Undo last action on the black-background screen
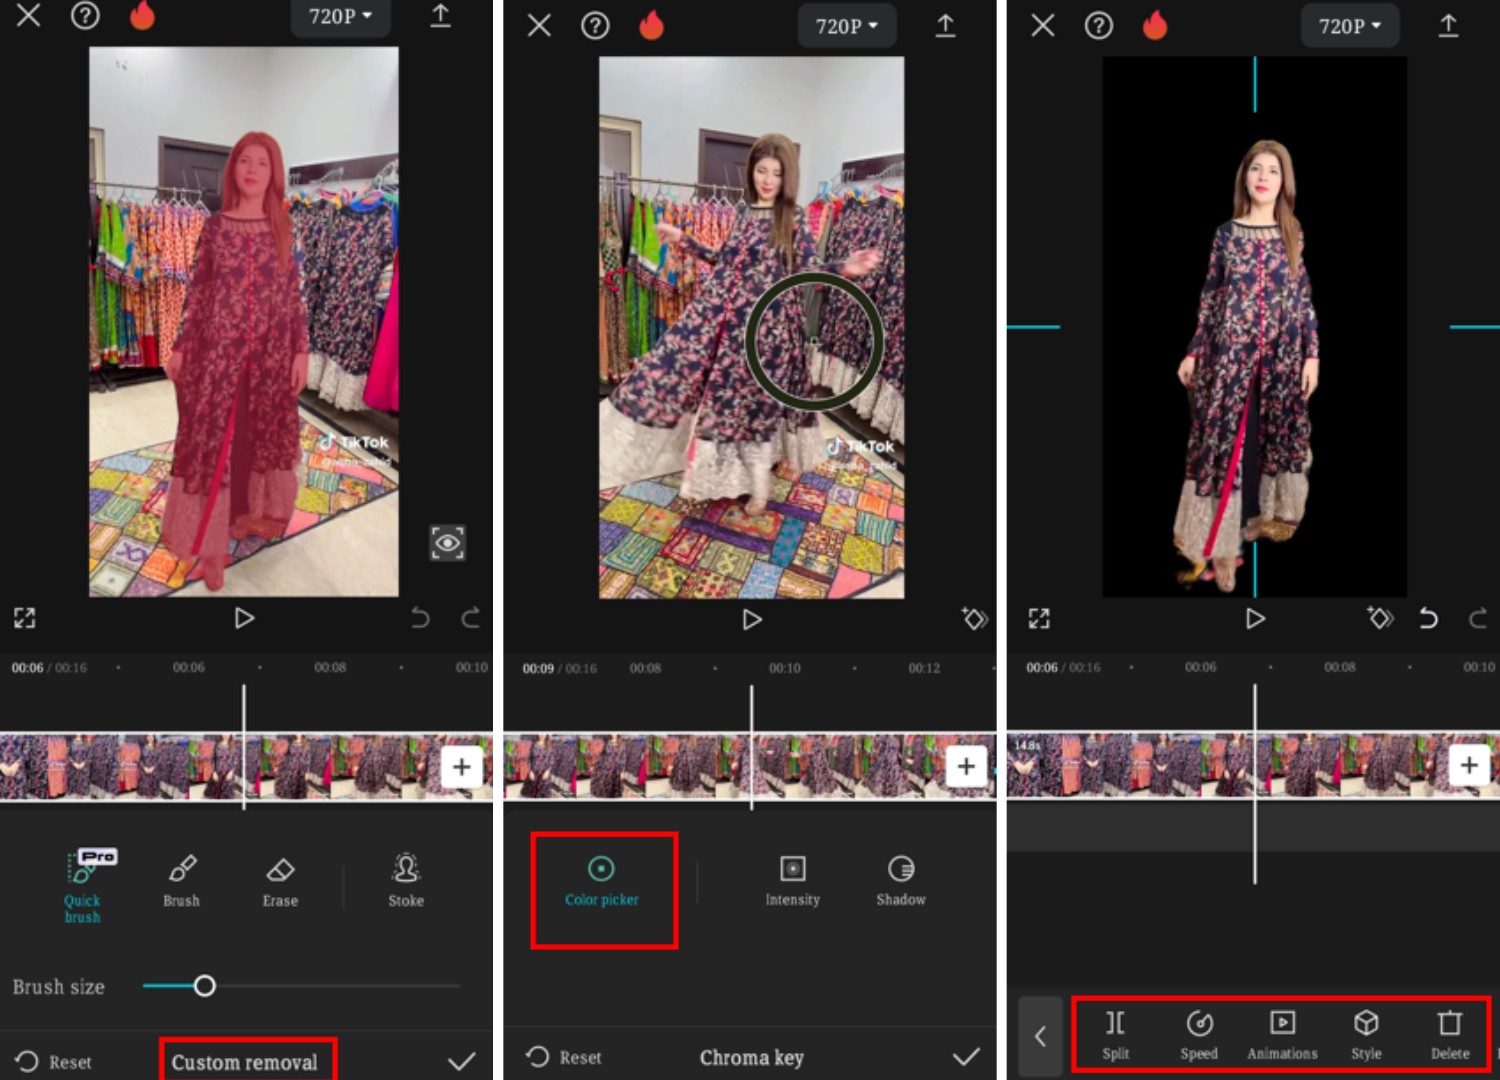This screenshot has width=1500, height=1080. coord(1429,618)
